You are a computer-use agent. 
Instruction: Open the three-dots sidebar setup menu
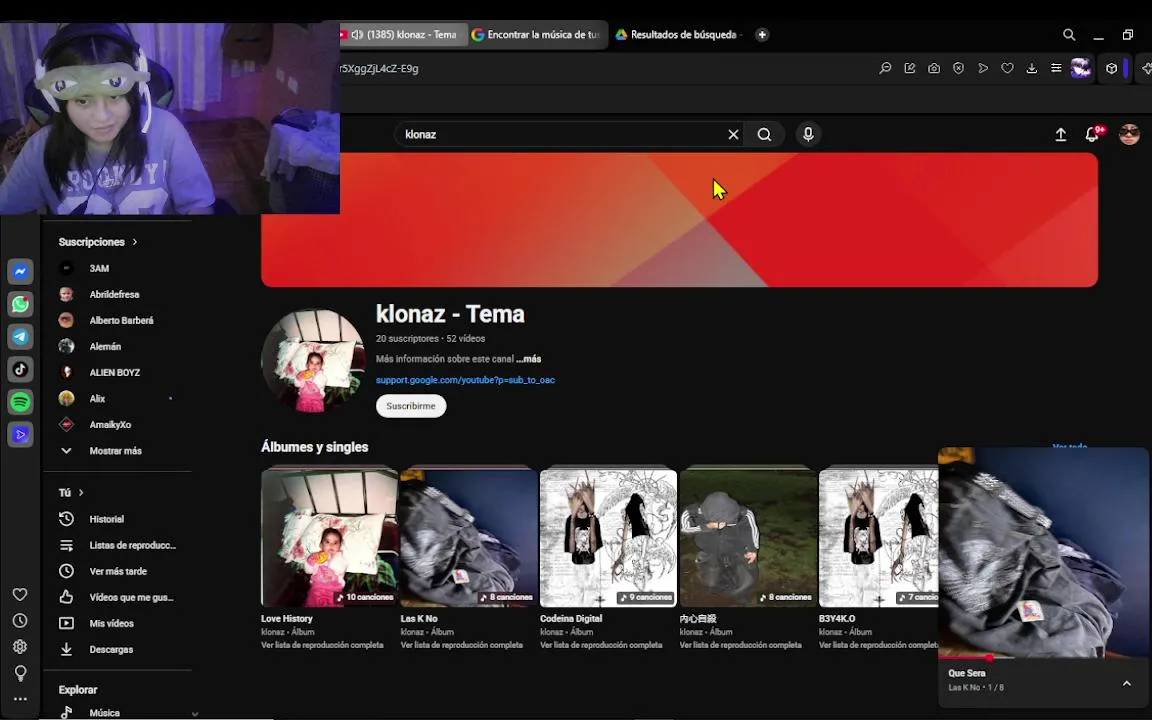[20, 699]
